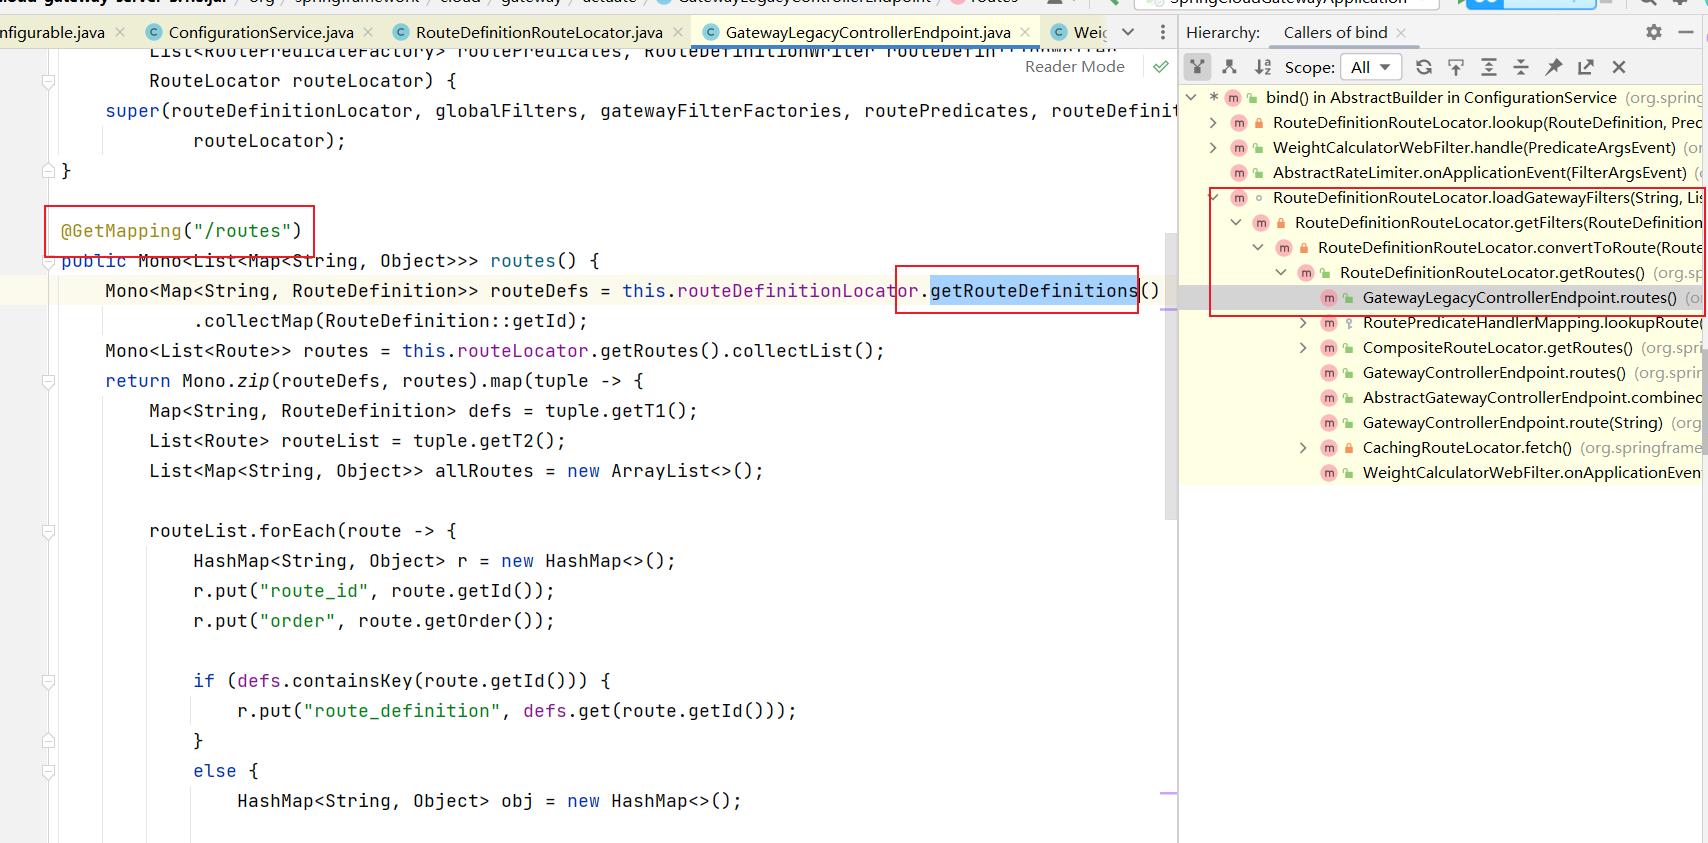This screenshot has width=1708, height=843.
Task: Select GatewayLegacyControllerEndpoint.routes() row
Action: click(1443, 297)
